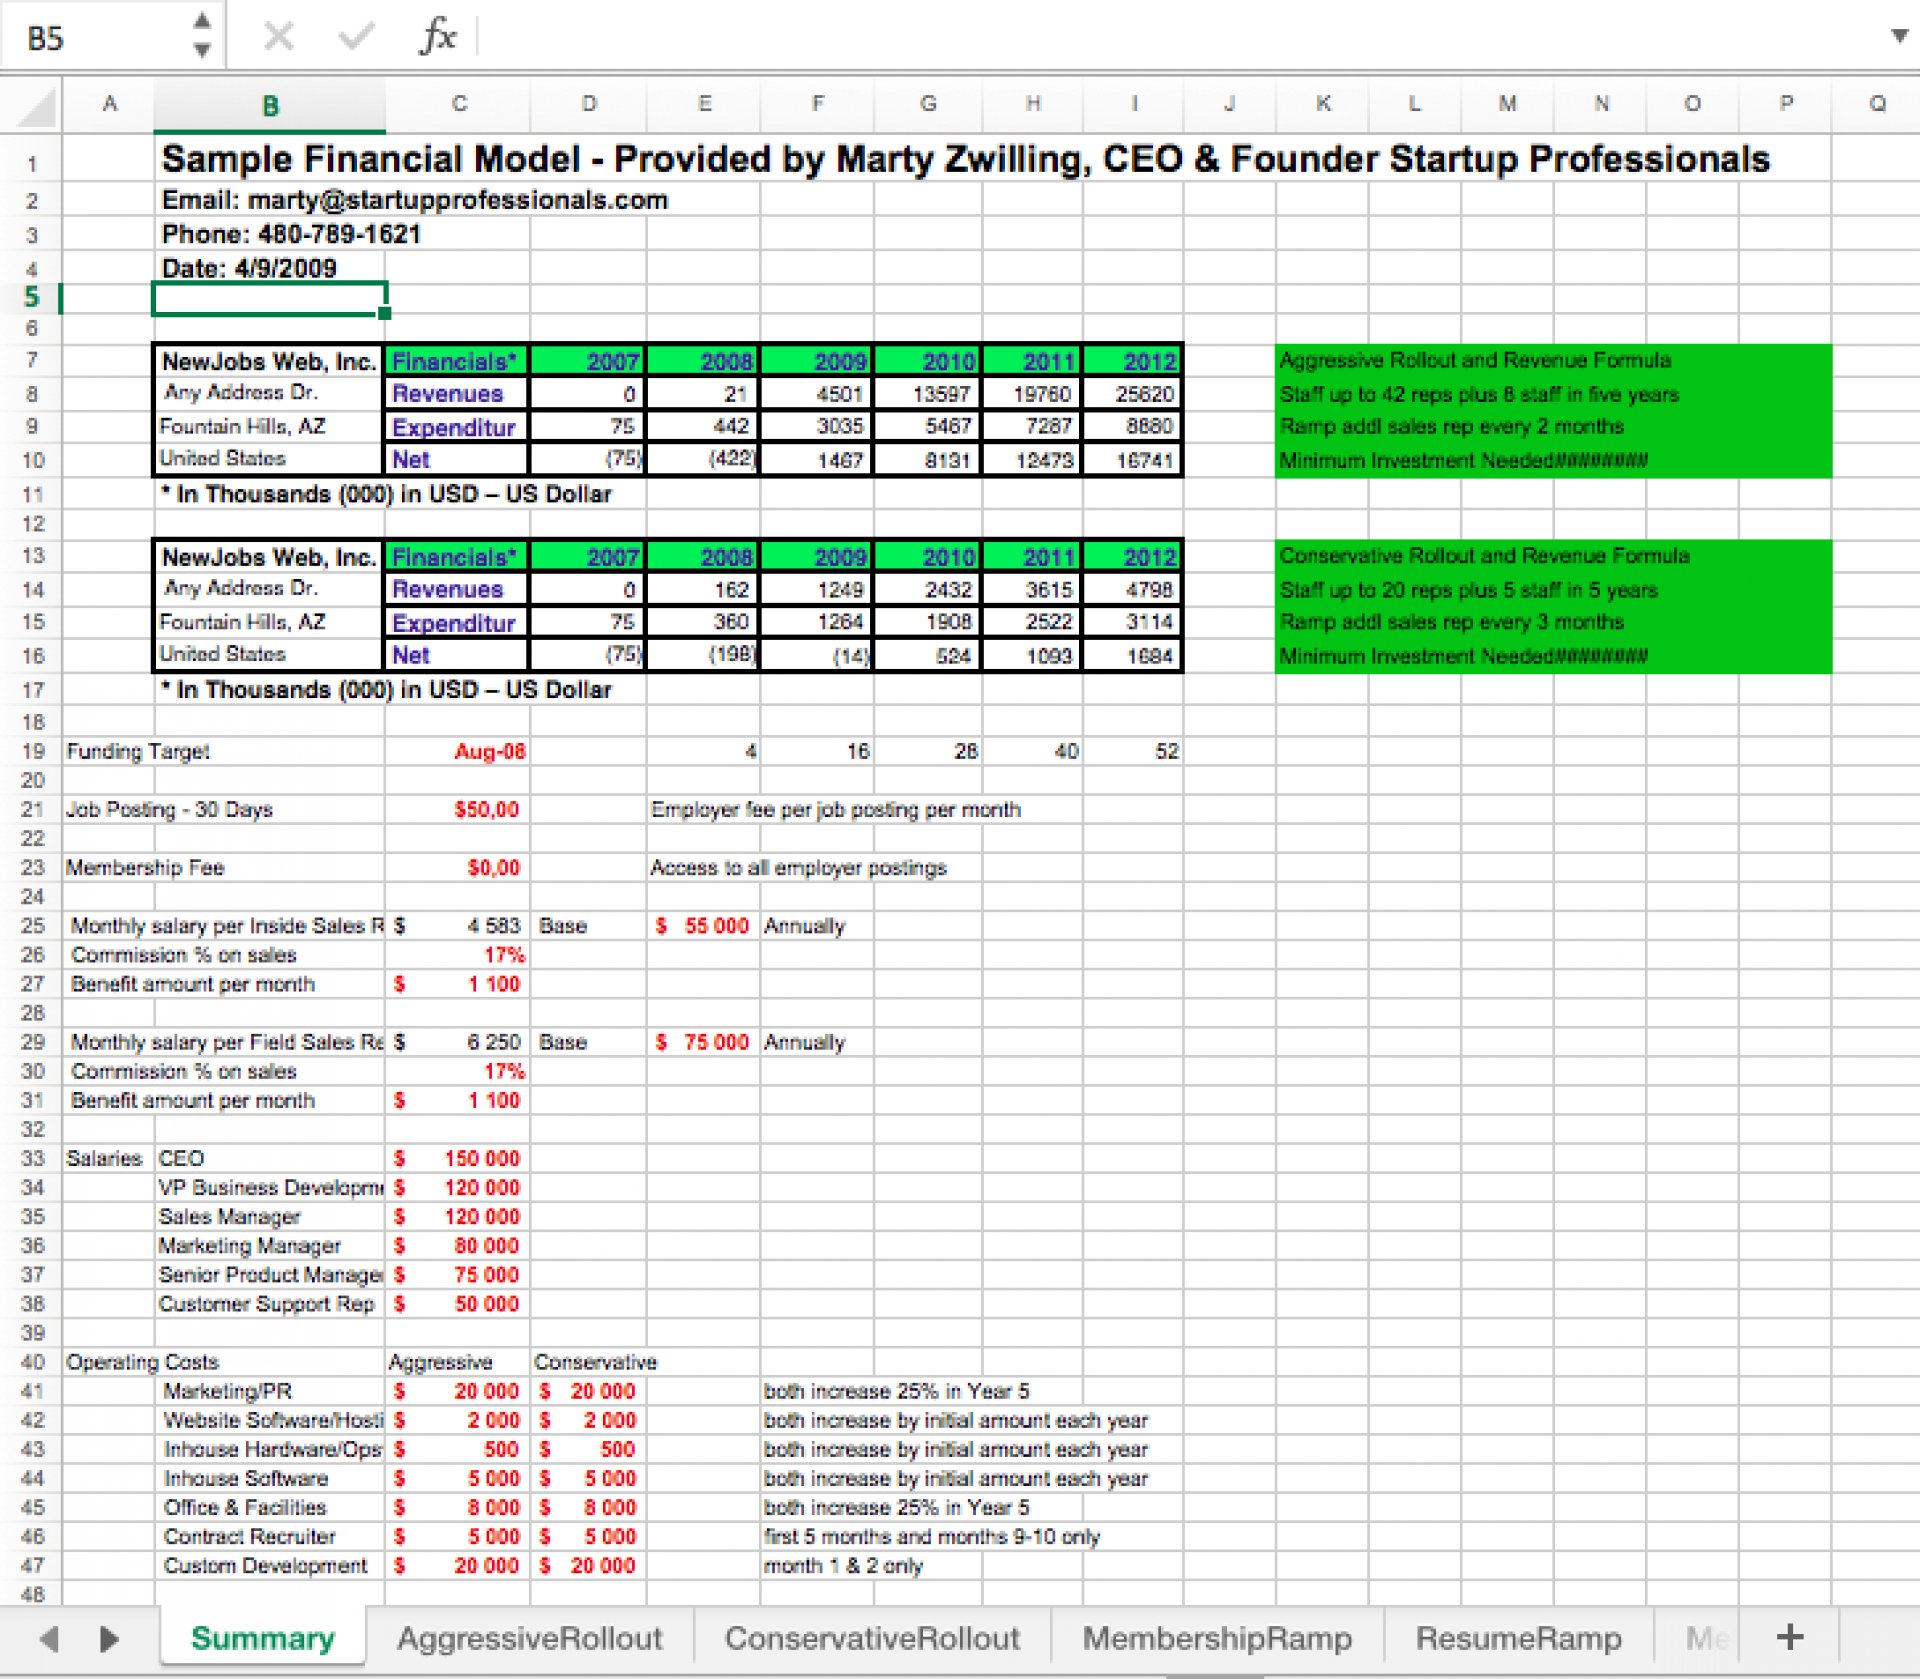Select column C header
Image resolution: width=1920 pixels, height=1679 pixels.
(458, 104)
